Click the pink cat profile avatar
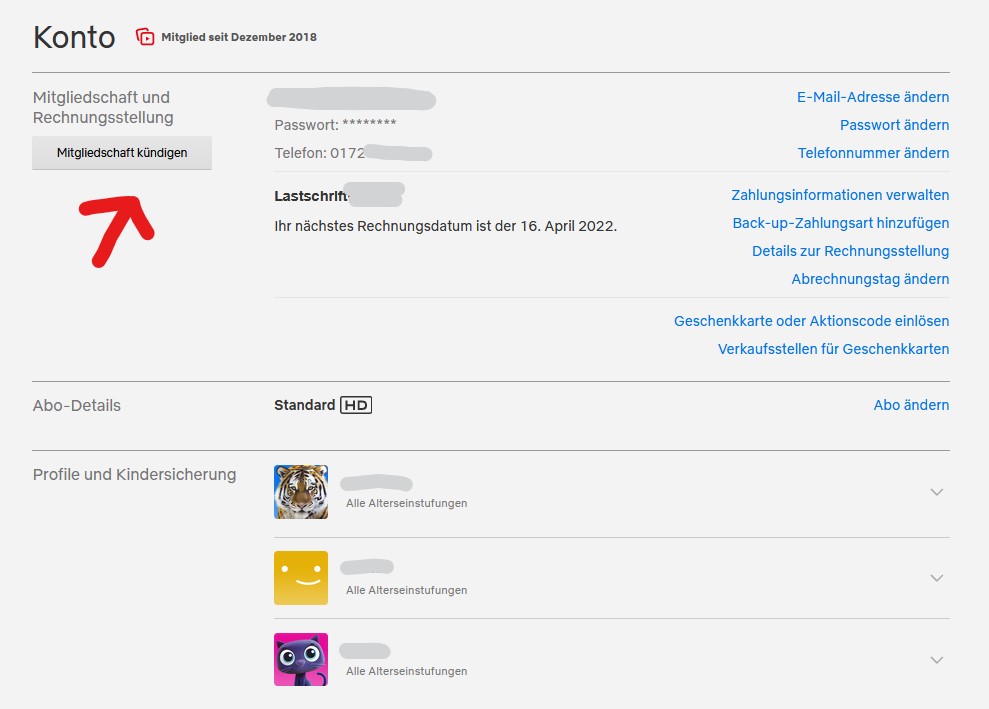Screen dimensions: 989x709 tap(301, 659)
